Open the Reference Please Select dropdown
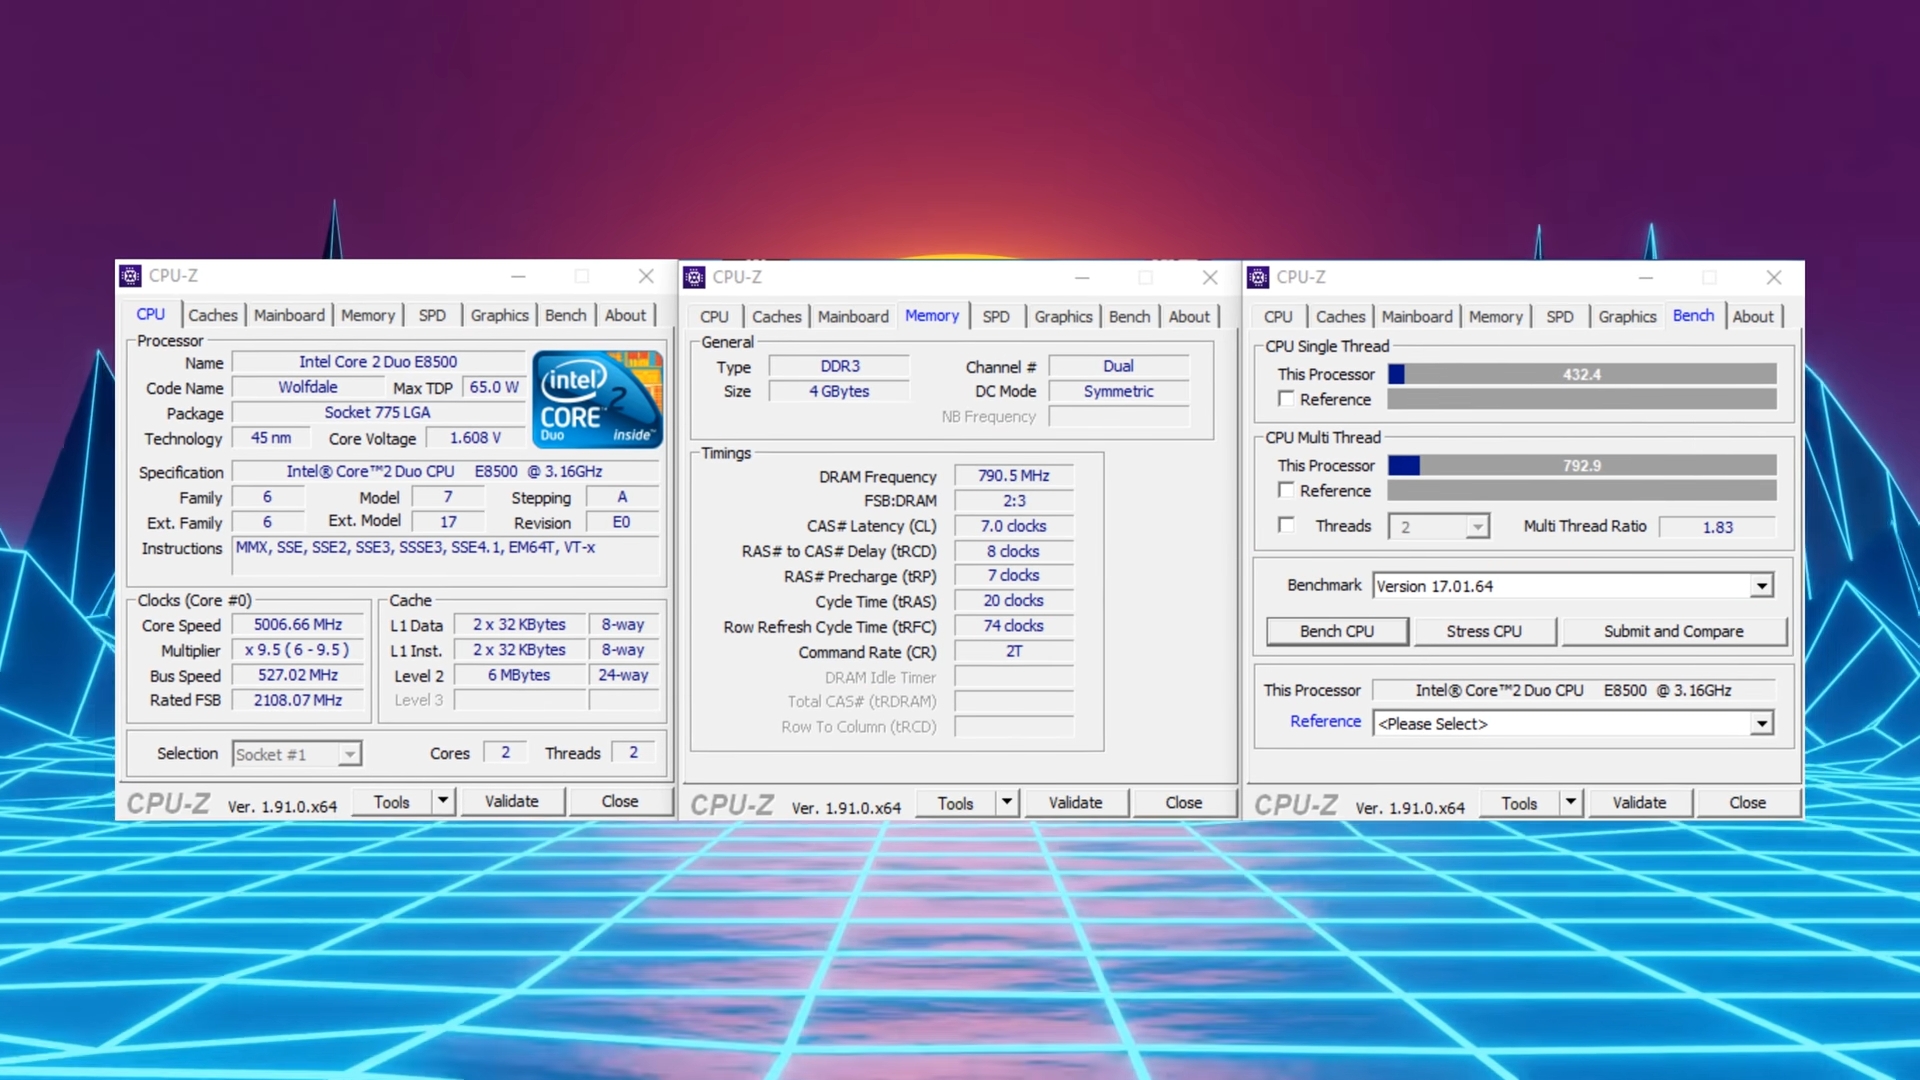1920x1080 pixels. (1761, 723)
